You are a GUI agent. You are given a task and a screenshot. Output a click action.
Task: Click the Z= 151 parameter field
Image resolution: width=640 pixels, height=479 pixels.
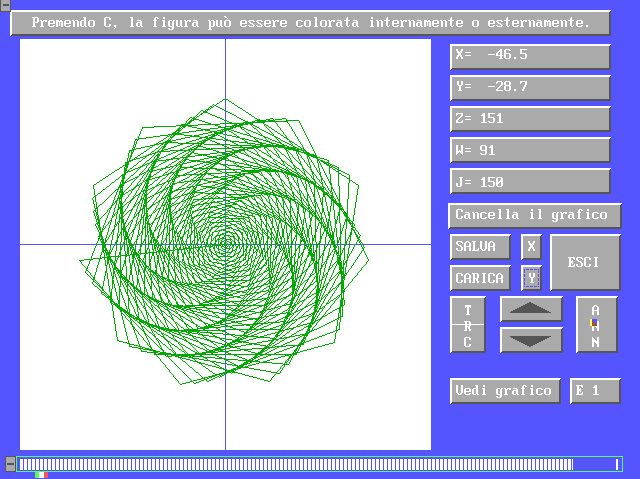530,119
